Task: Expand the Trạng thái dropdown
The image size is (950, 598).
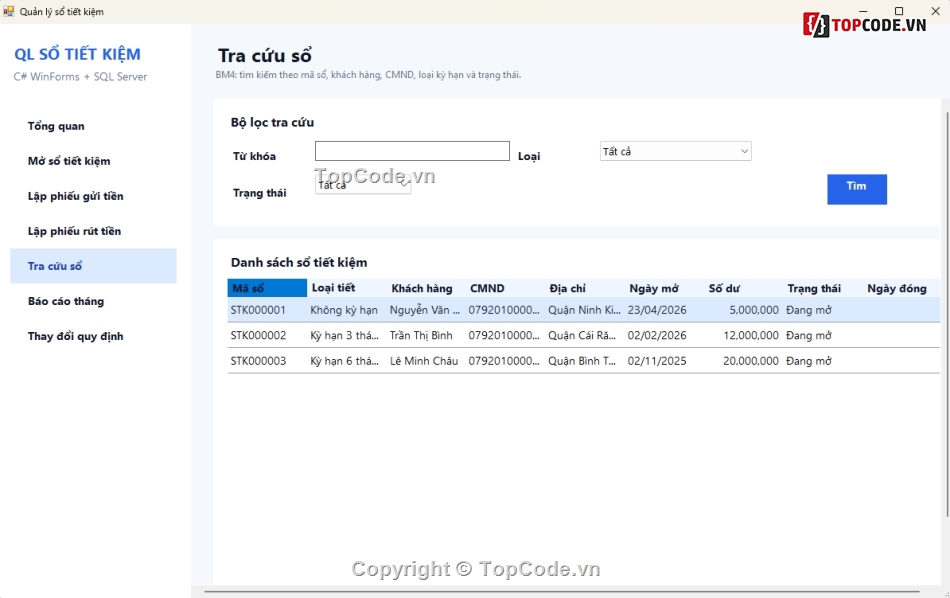Action: (x=362, y=185)
